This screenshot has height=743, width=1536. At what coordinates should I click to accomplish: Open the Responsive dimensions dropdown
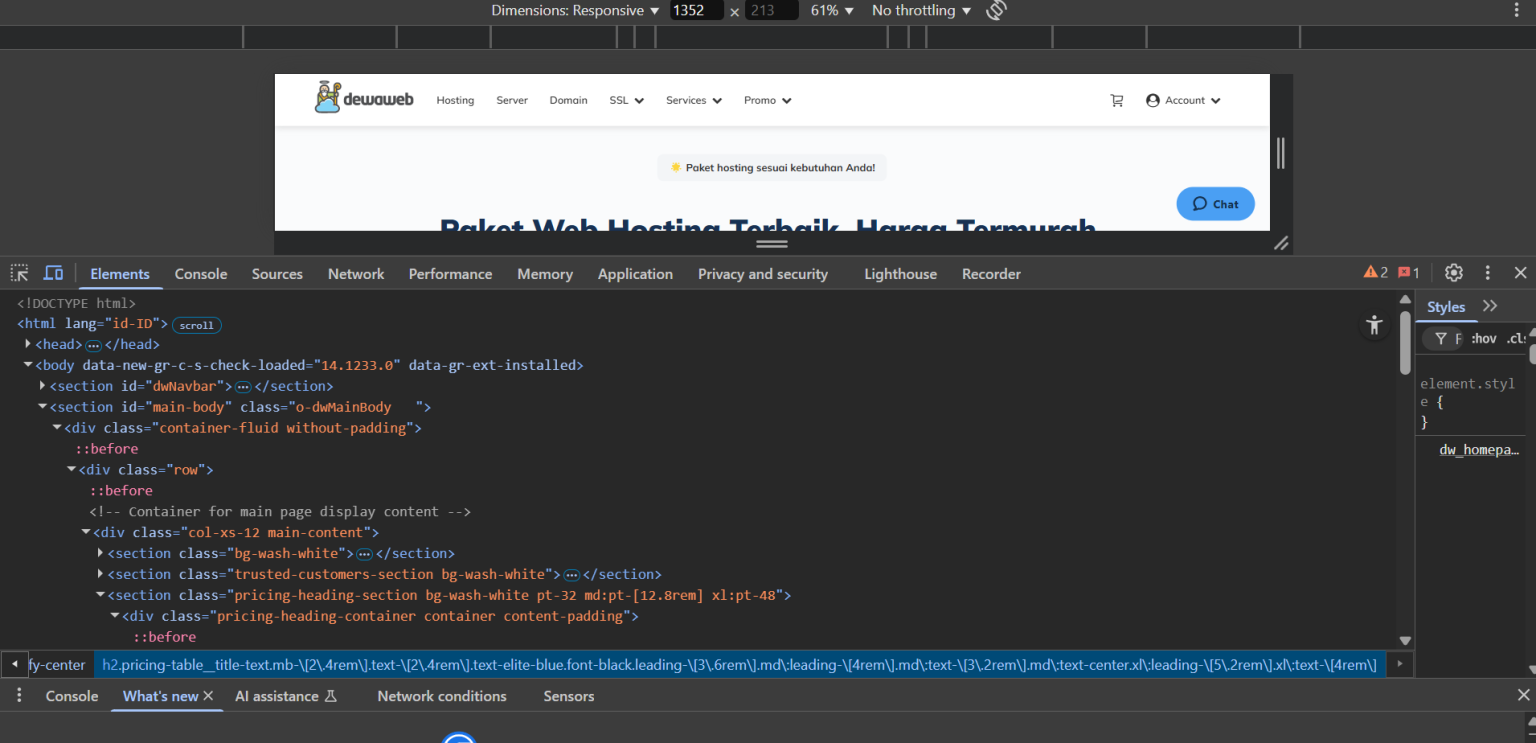(576, 11)
